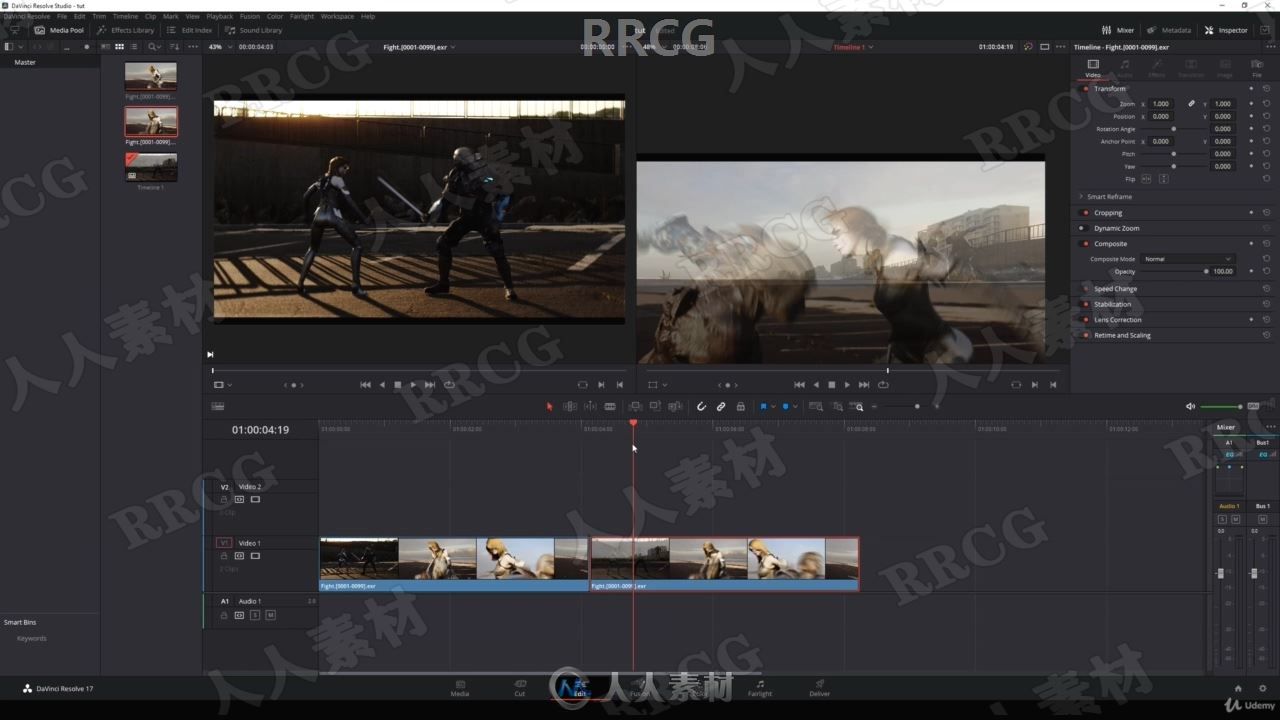The width and height of the screenshot is (1280, 720).
Task: Open the Workspace menu
Action: point(337,16)
